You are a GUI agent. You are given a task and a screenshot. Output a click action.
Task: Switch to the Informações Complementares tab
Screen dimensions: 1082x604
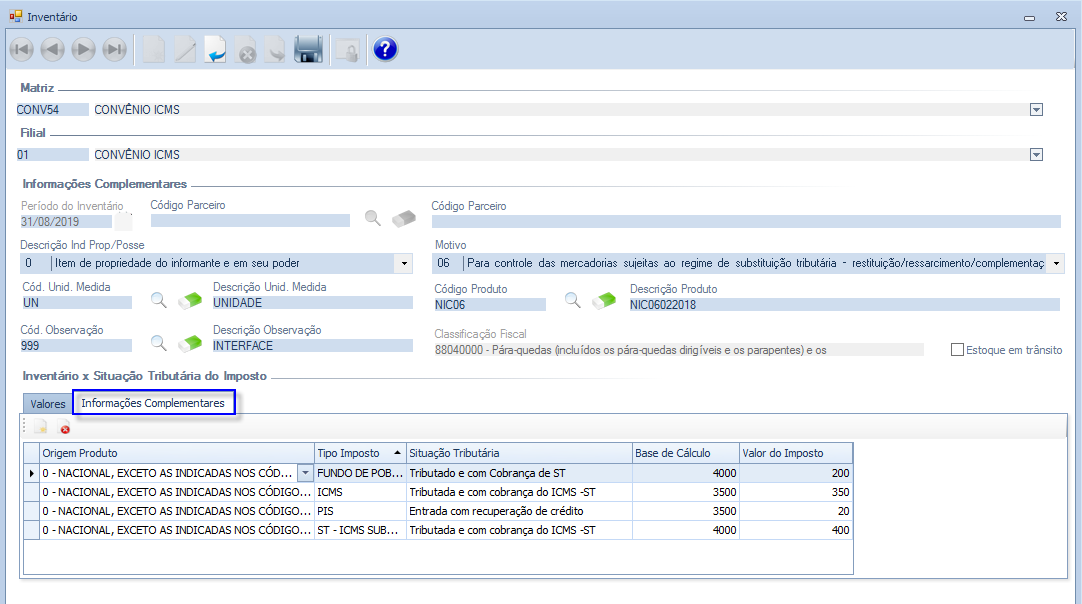click(153, 404)
